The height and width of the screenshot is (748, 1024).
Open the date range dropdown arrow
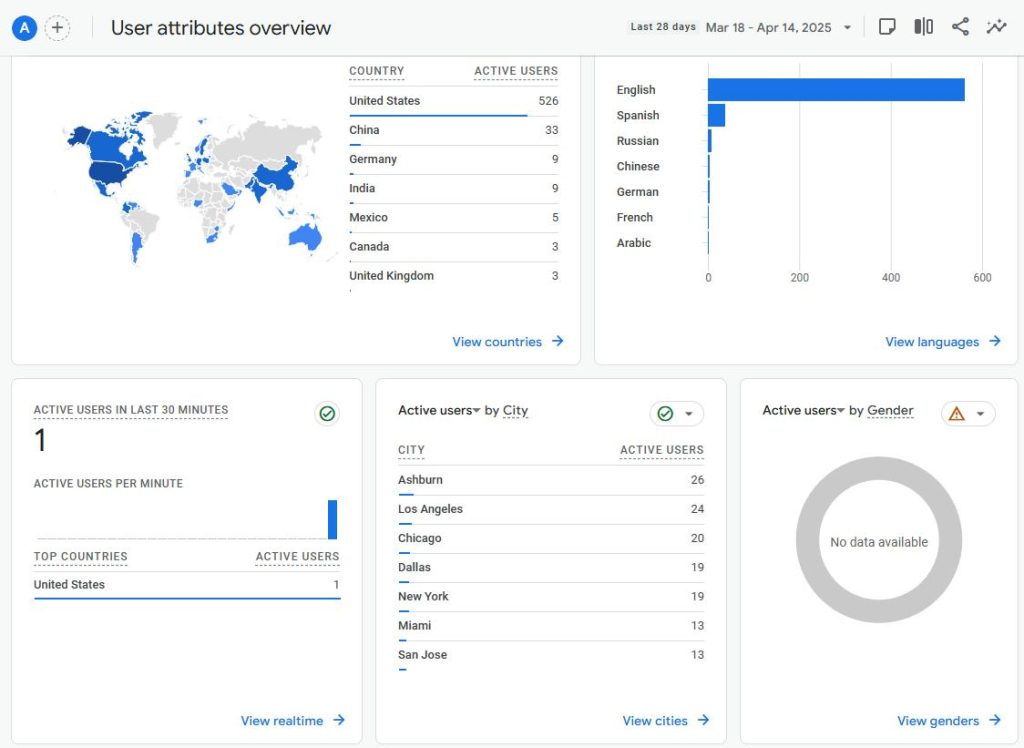pyautogui.click(x=847, y=27)
